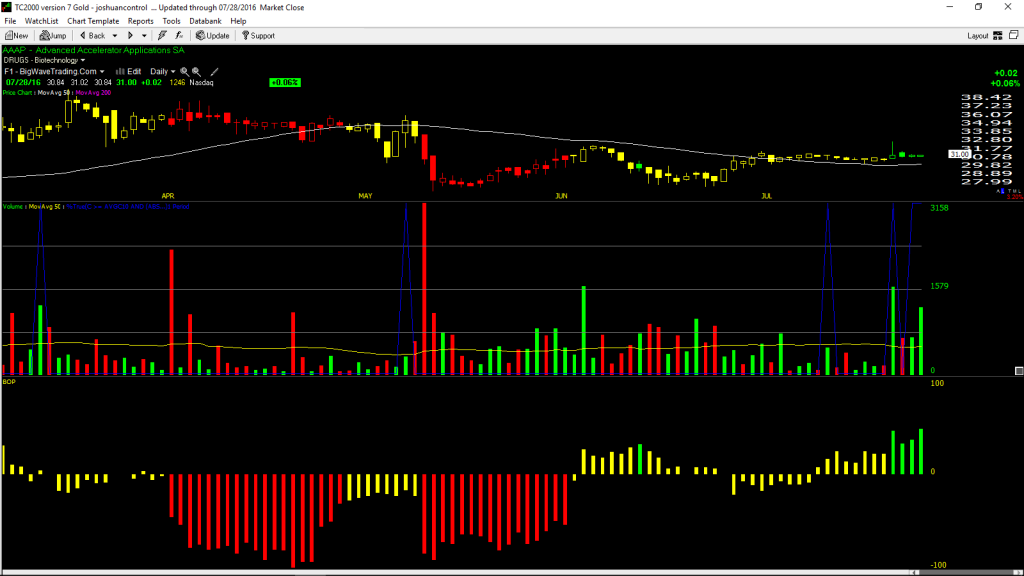Open the WatchList menu
This screenshot has width=1024, height=576.
click(41, 21)
